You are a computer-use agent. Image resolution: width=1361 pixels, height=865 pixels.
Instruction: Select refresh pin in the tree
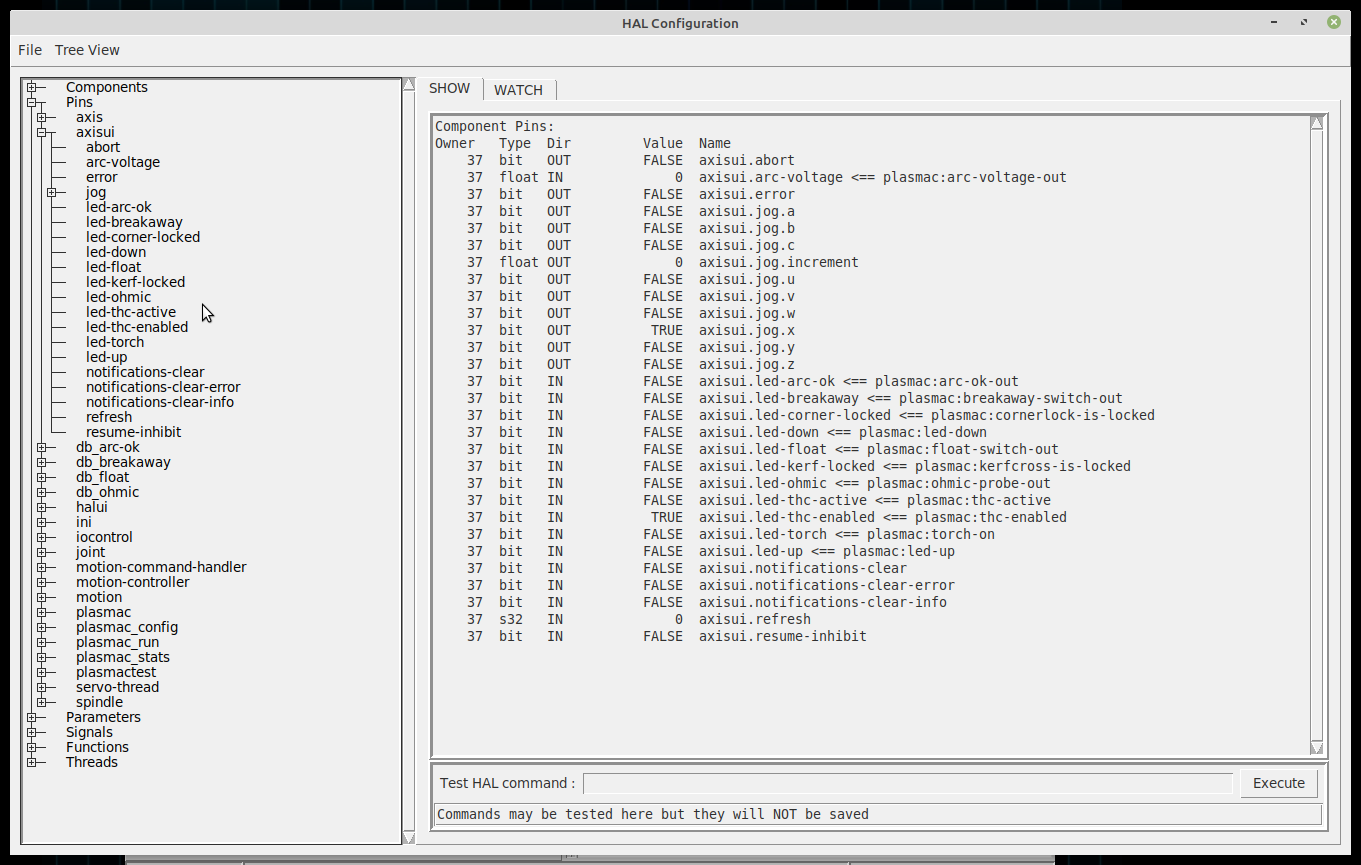109,417
